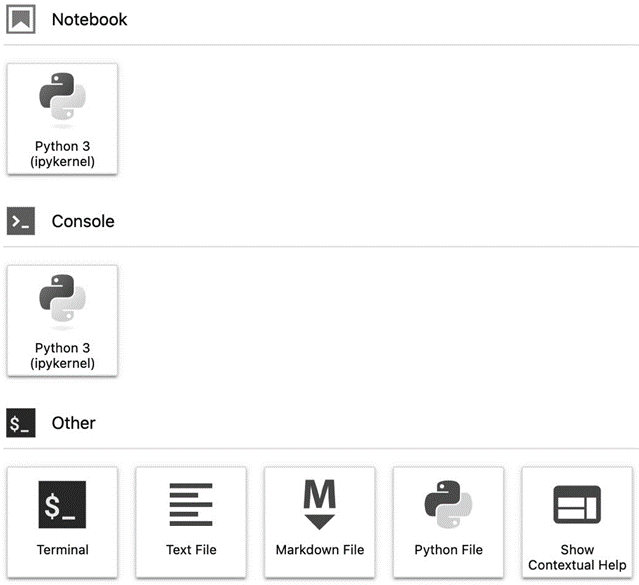639x585 pixels.
Task: Create a new Markdown File
Action: pos(320,522)
